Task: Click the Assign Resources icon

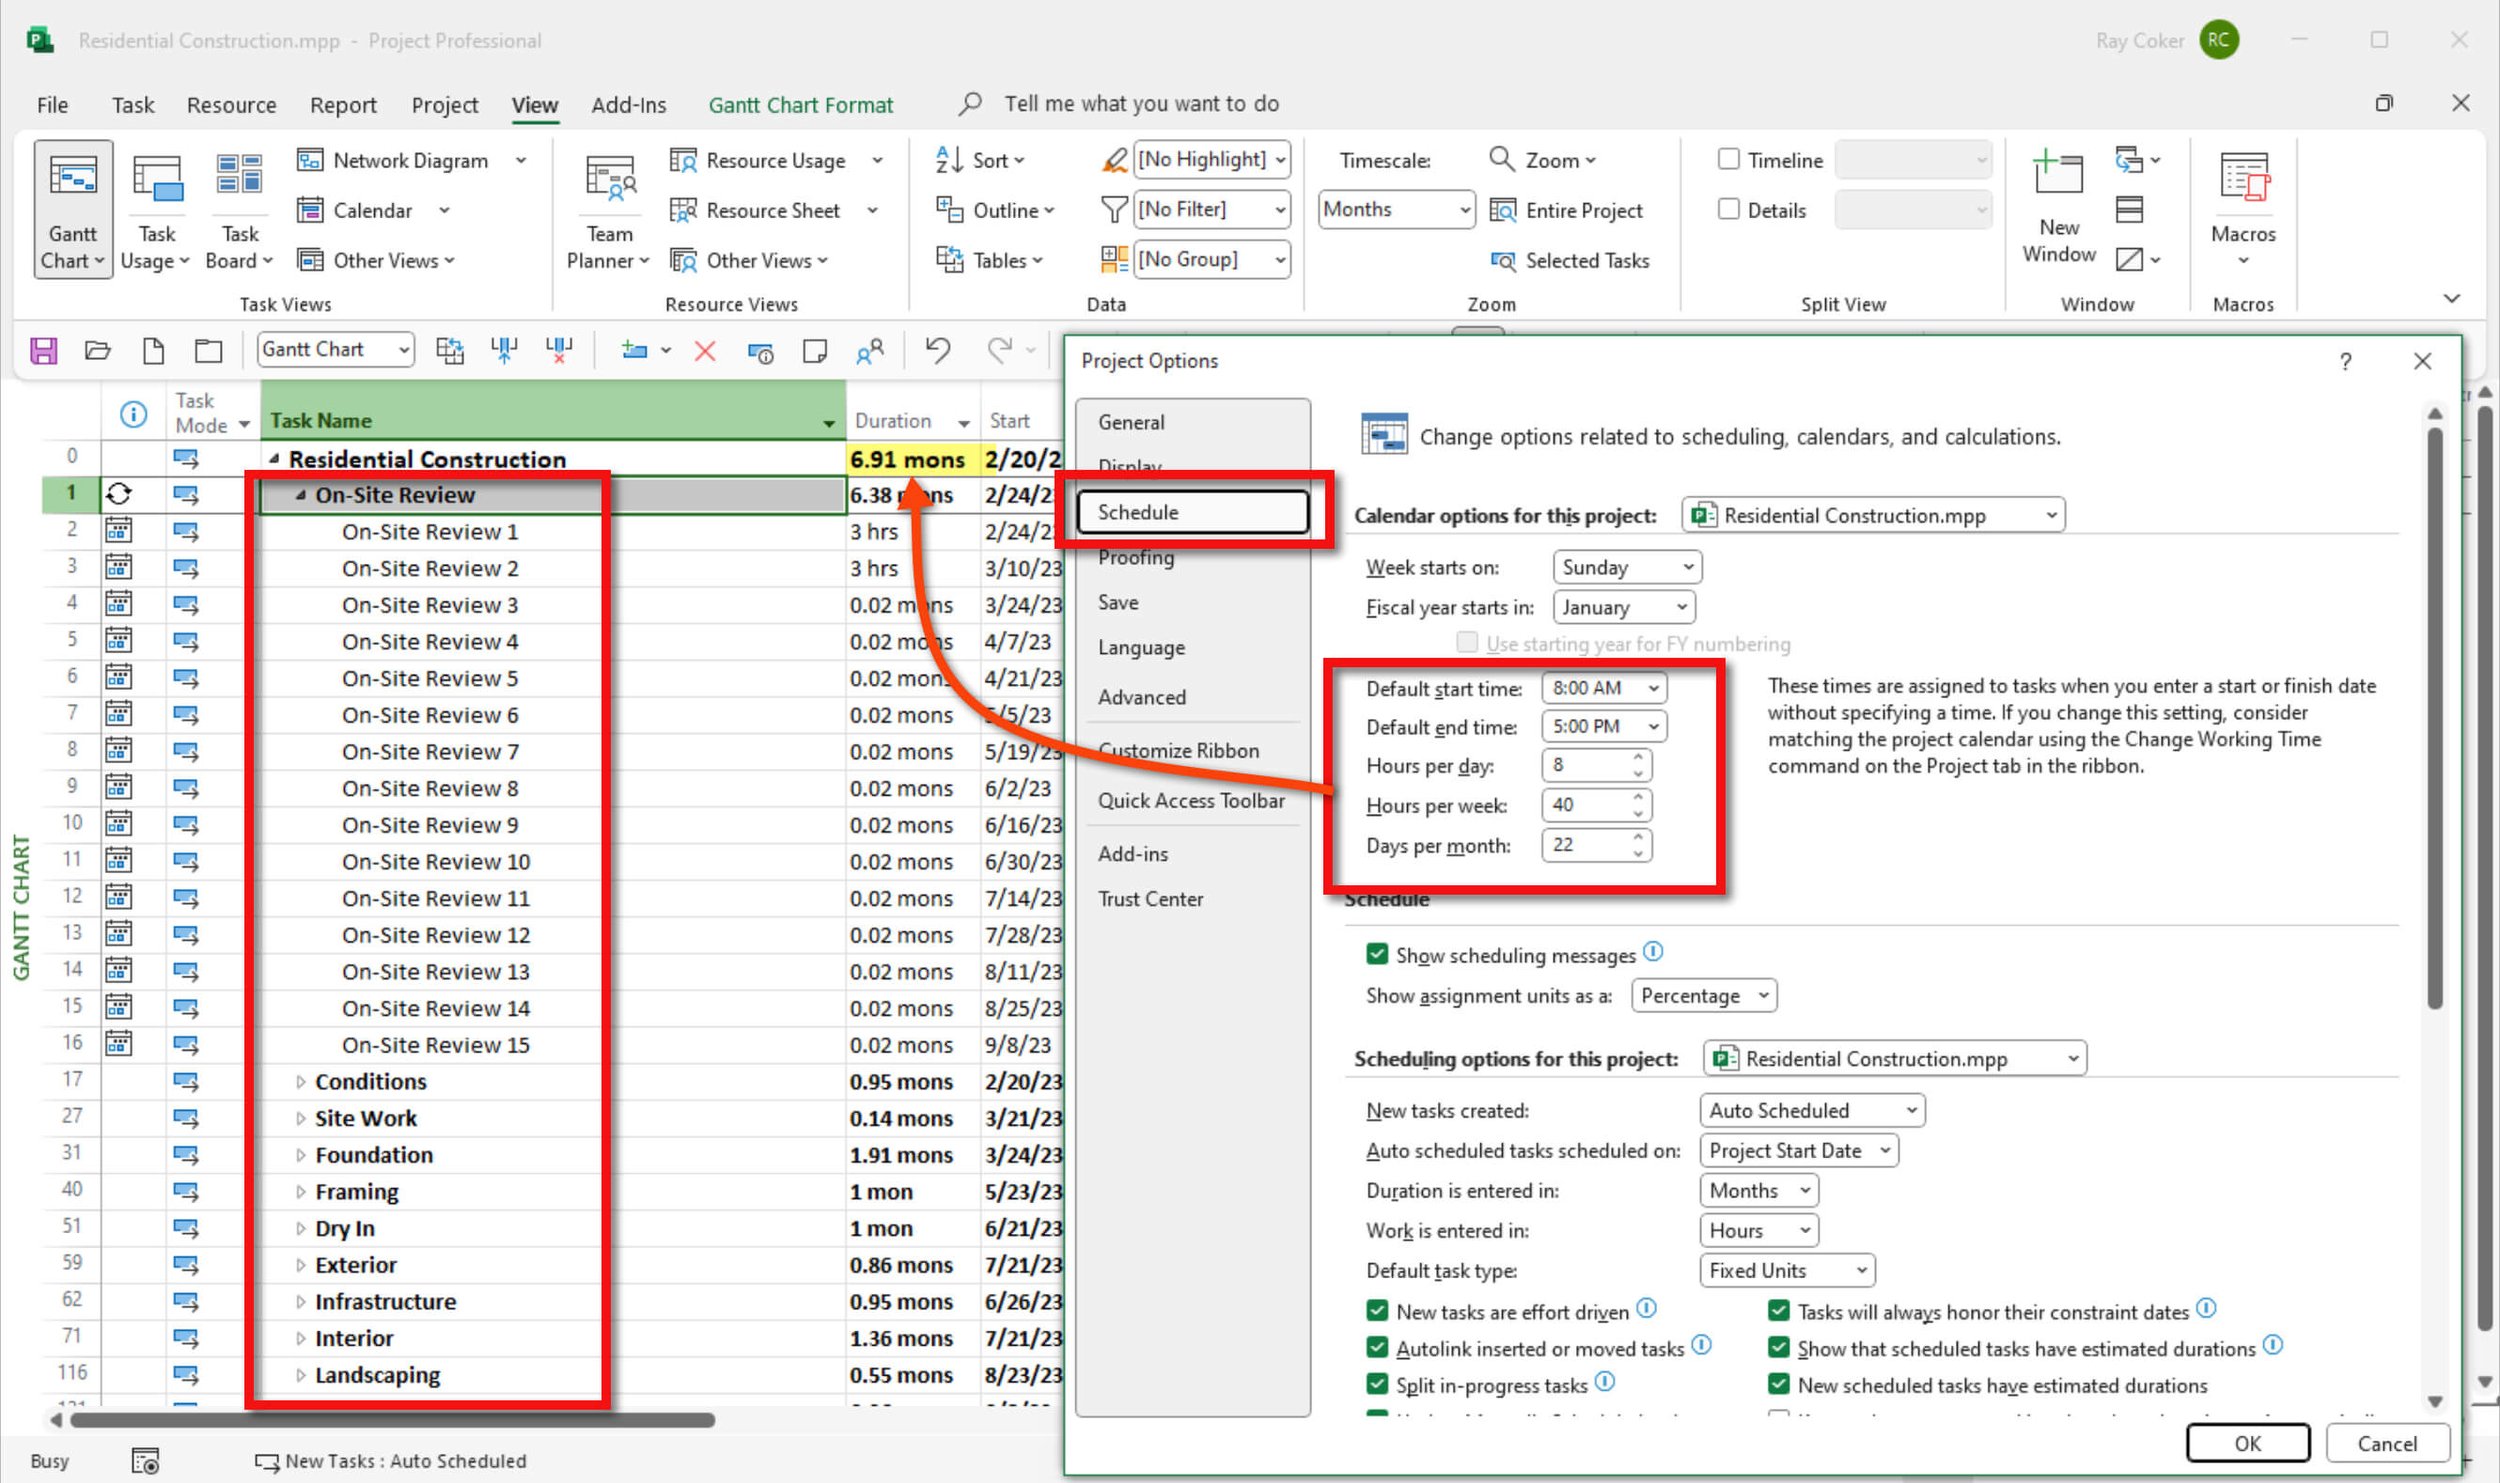Action: [x=870, y=350]
